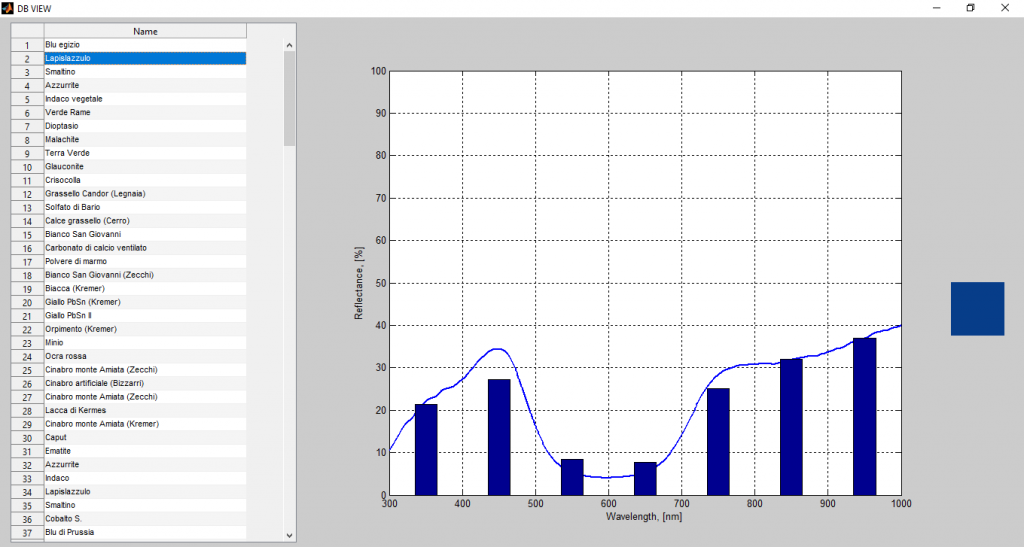Click the chart bar at 950 nm
The image size is (1024, 547).
[865, 416]
